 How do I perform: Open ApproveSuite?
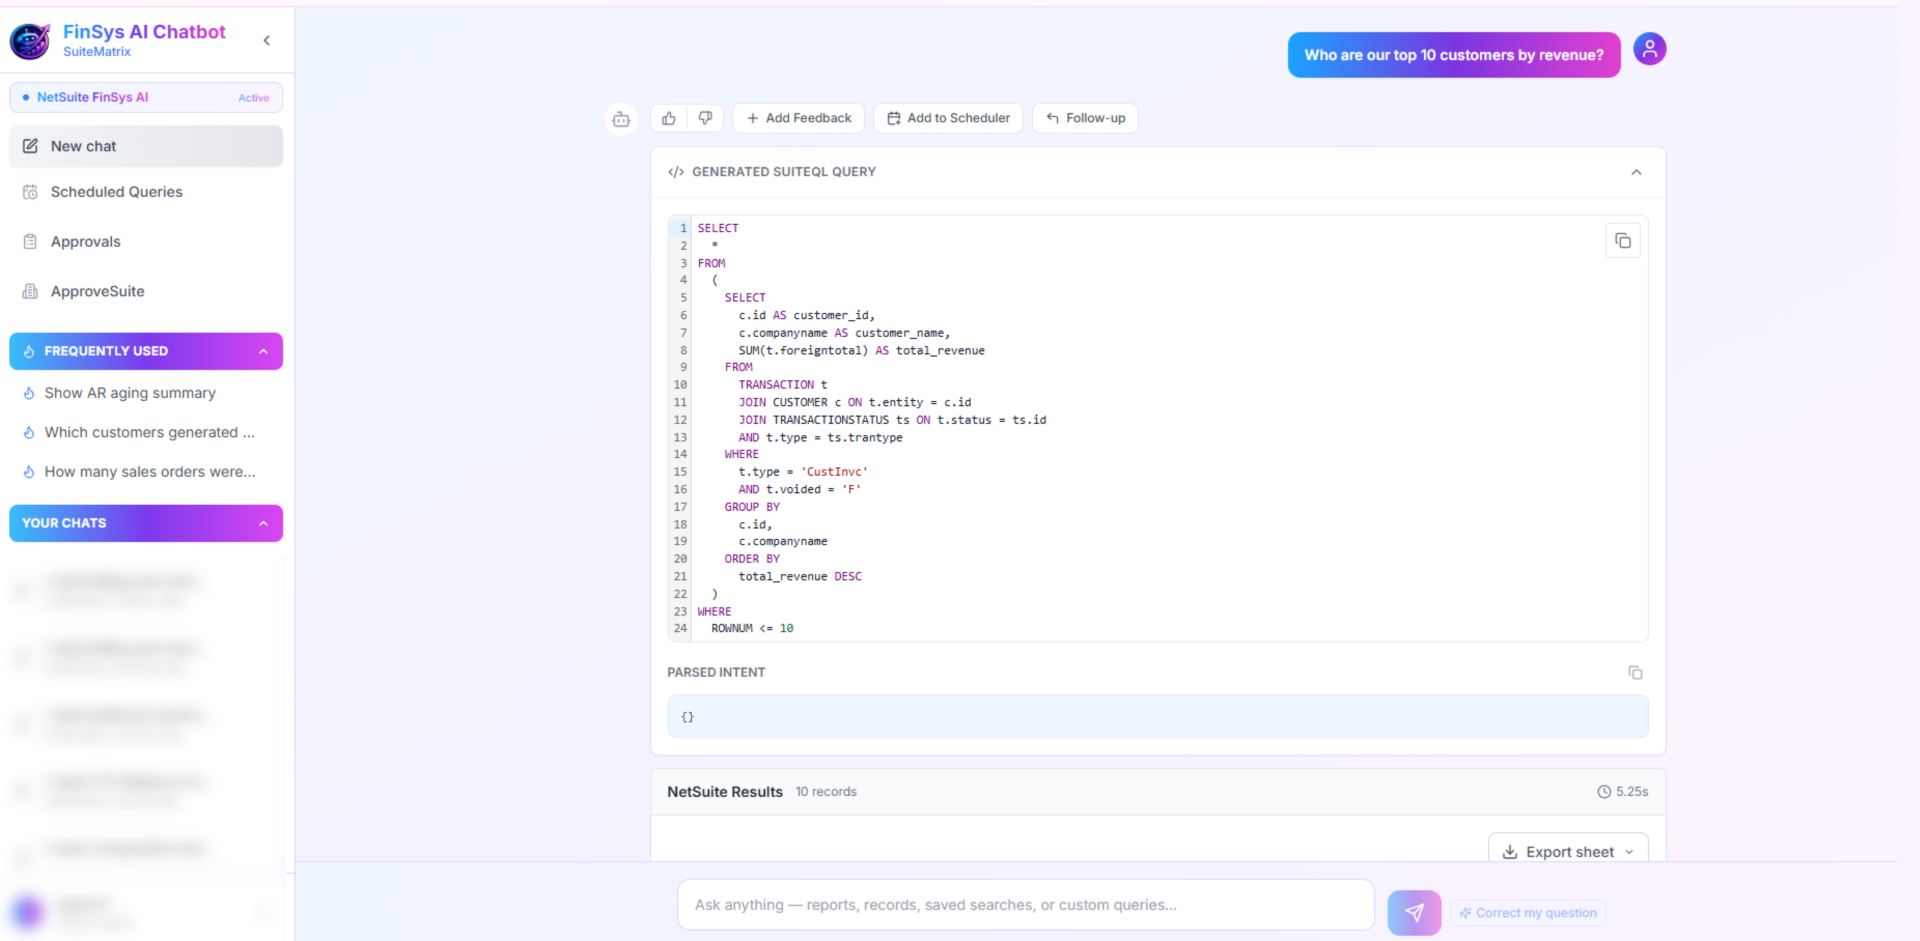click(146, 292)
